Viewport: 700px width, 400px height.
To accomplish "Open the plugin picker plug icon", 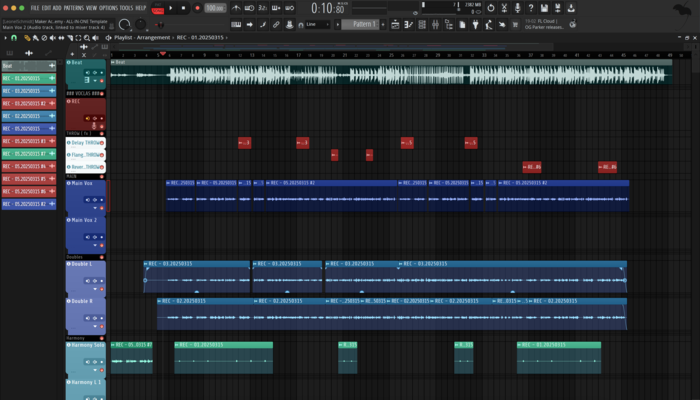I will 475,25.
